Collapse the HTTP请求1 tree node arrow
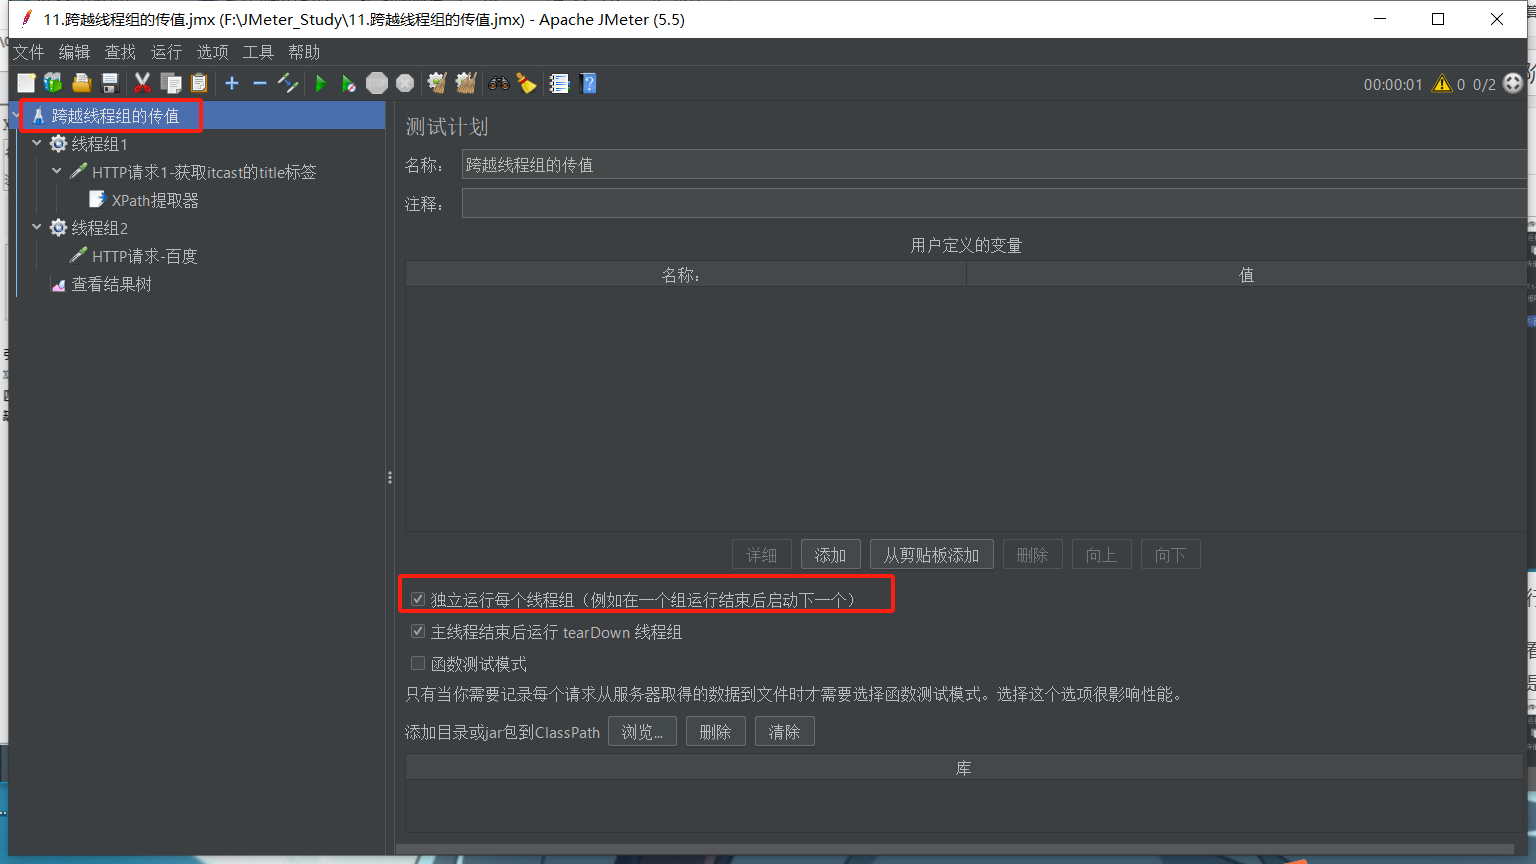 click(57, 172)
